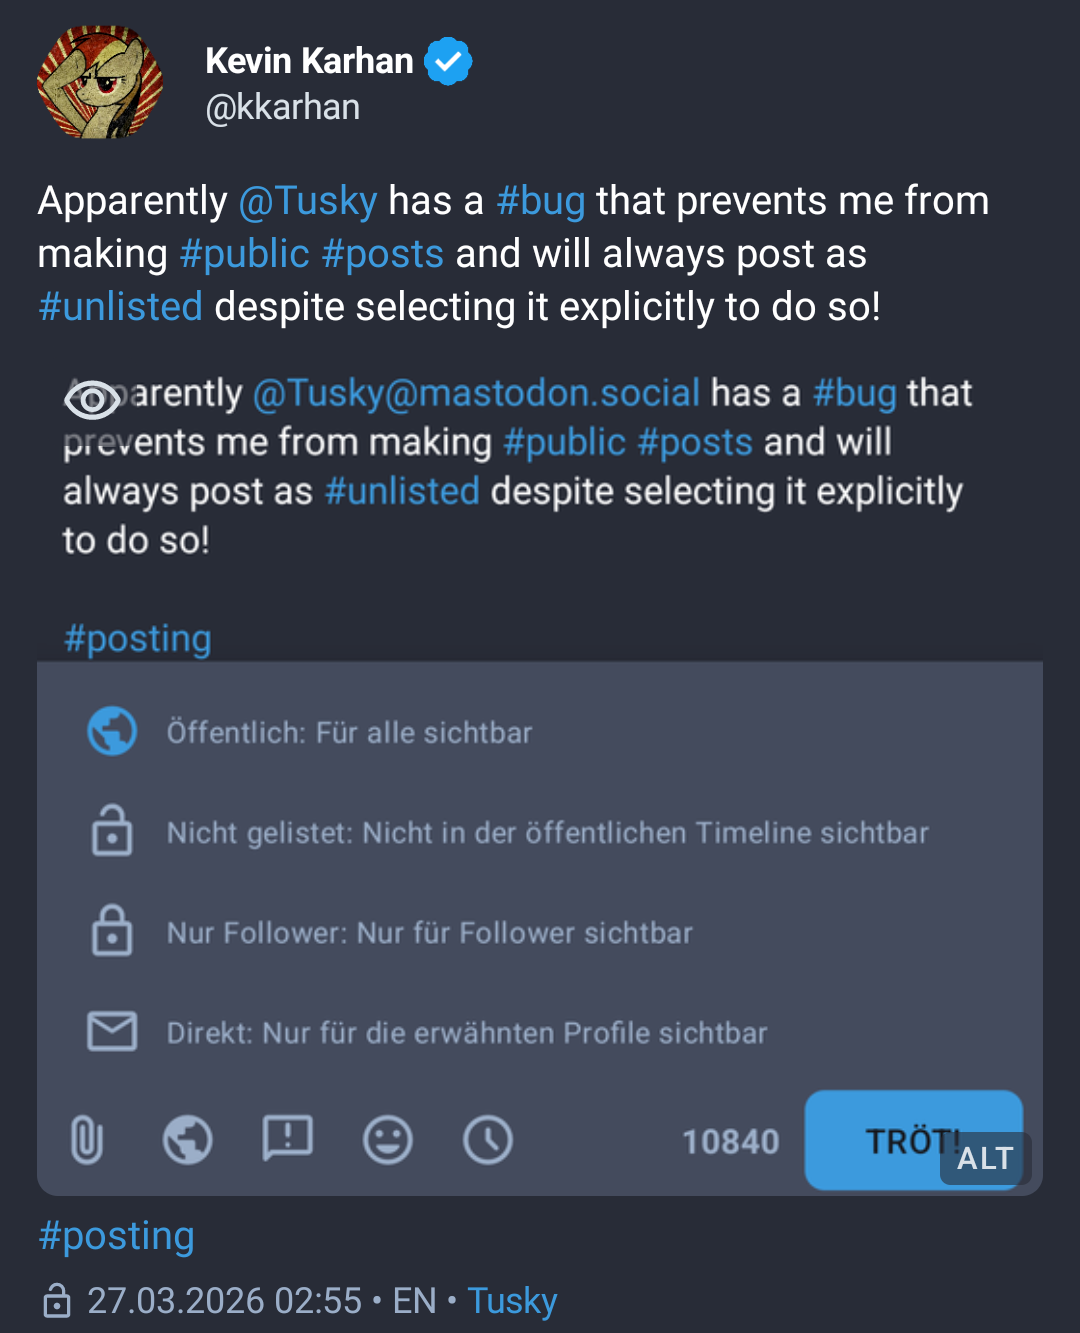Select the Nicht gelistet visibility option
Viewport: 1080px width, 1333px height.
pos(548,831)
